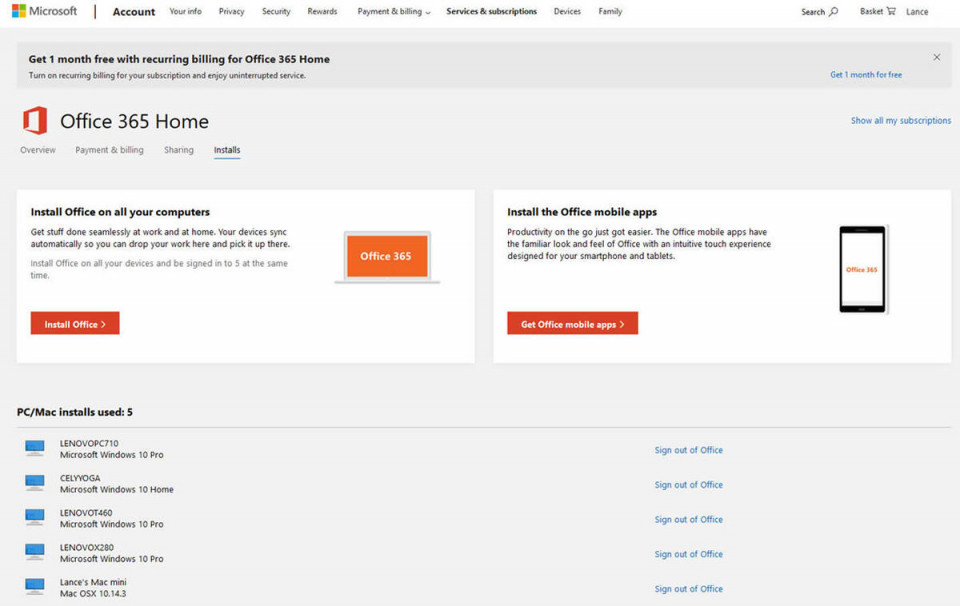Click the CELYYOGA computer icon
The image size is (960, 606).
point(34,483)
